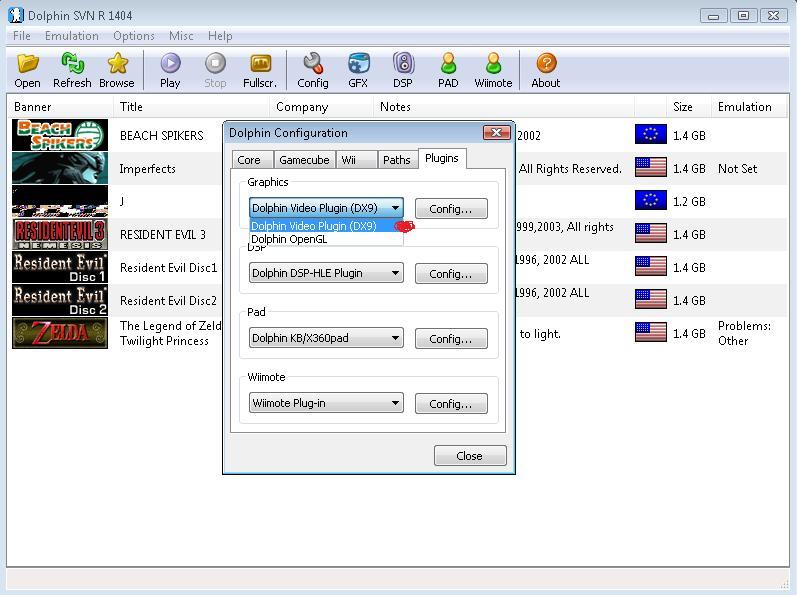
Task: Open the Options menu
Action: 134,36
